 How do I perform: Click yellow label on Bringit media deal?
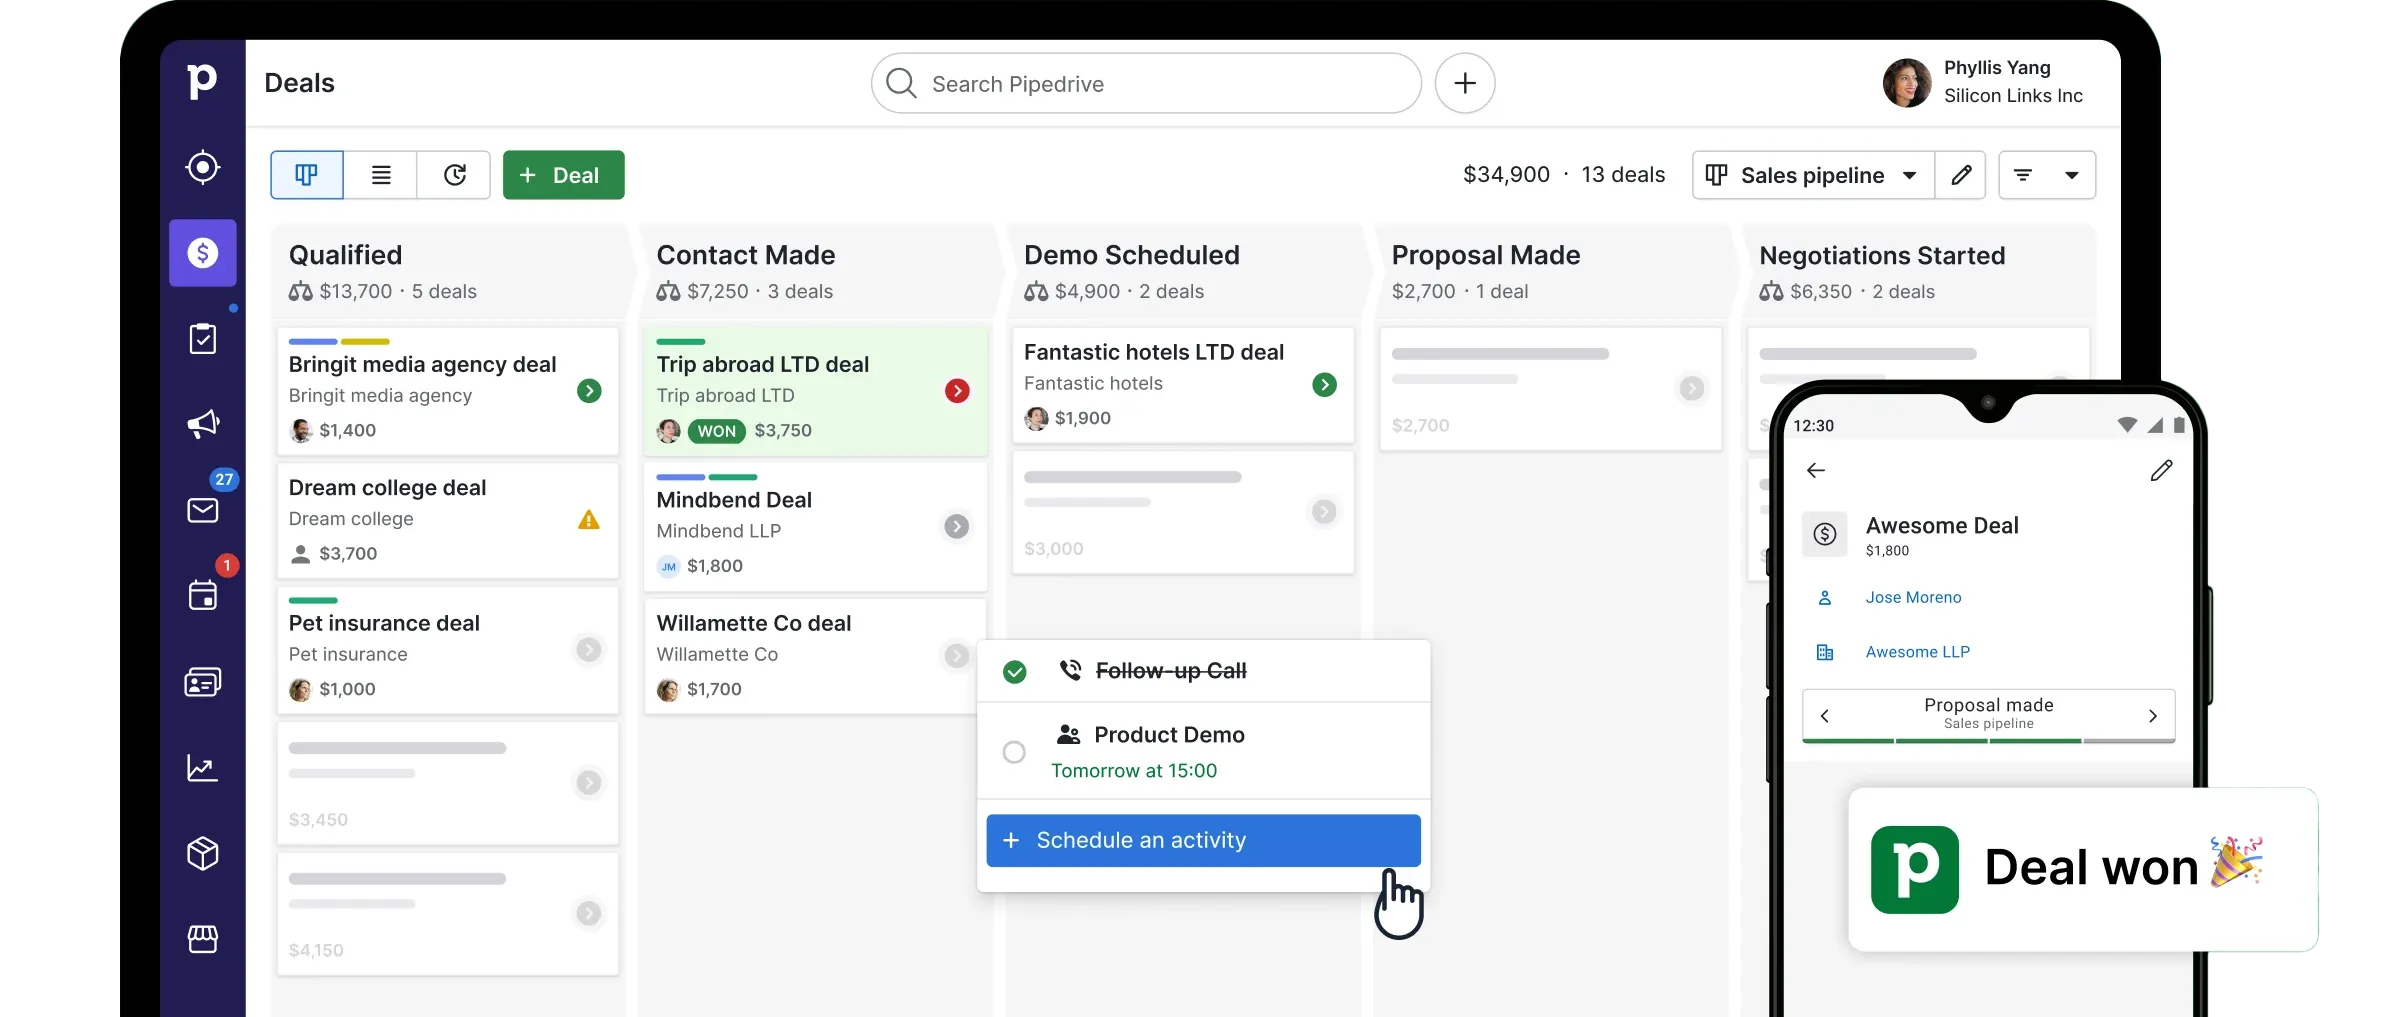365,342
